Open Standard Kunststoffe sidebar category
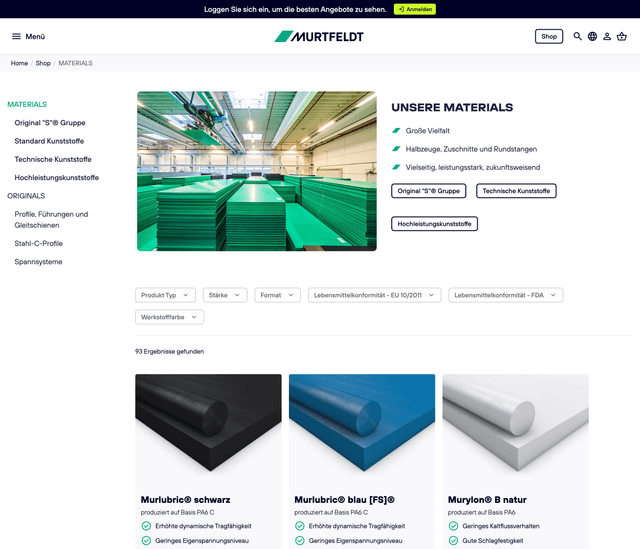Viewport: 640px width, 549px height. tap(49, 141)
